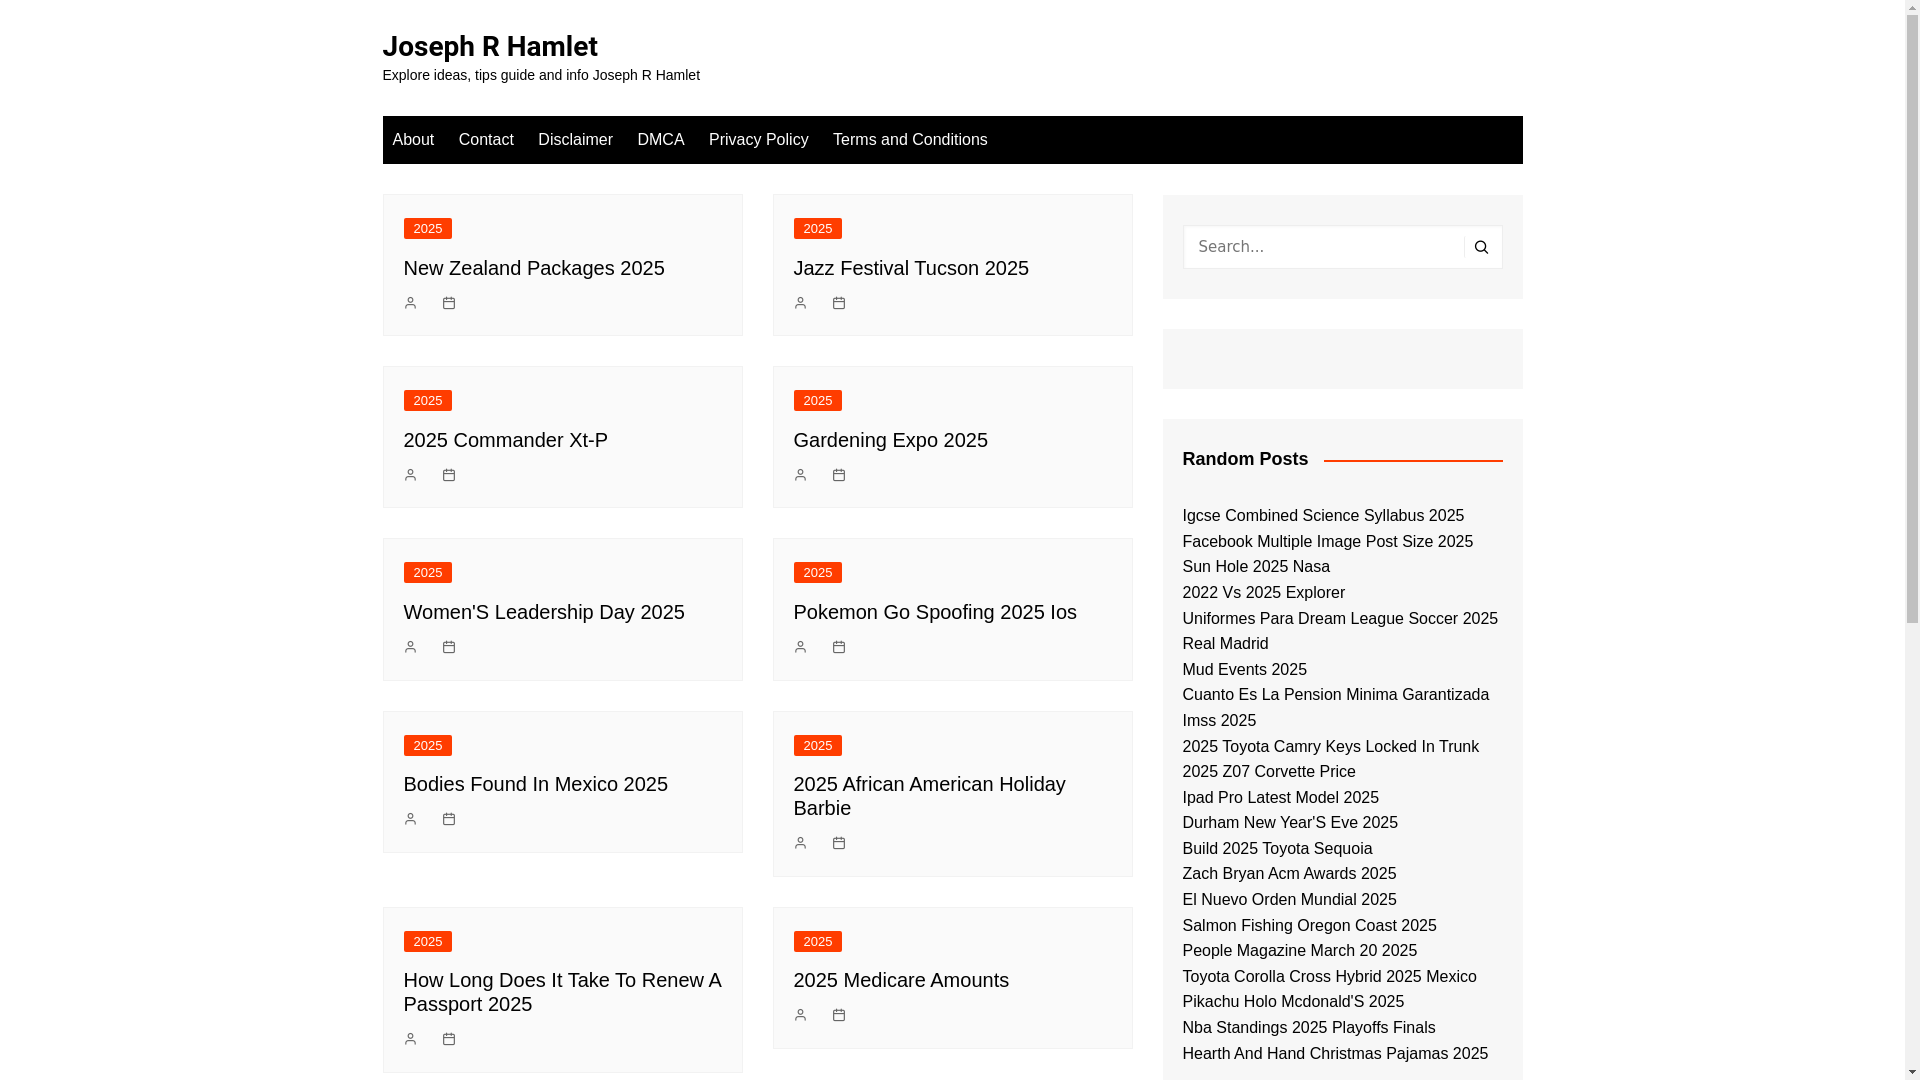This screenshot has width=1920, height=1080.
Task: Open Durham New Year'S Eve 2025
Action: (1289, 823)
